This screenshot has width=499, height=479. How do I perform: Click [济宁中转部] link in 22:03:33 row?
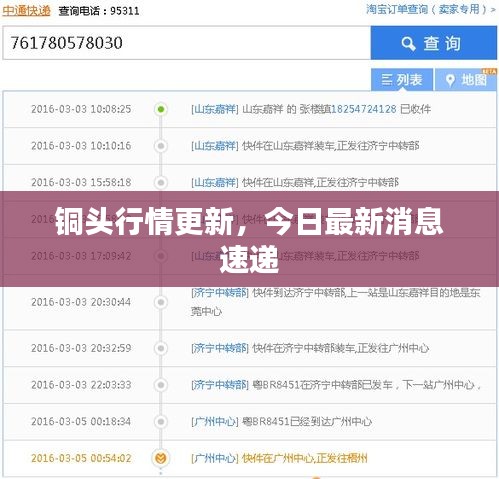click(220, 385)
